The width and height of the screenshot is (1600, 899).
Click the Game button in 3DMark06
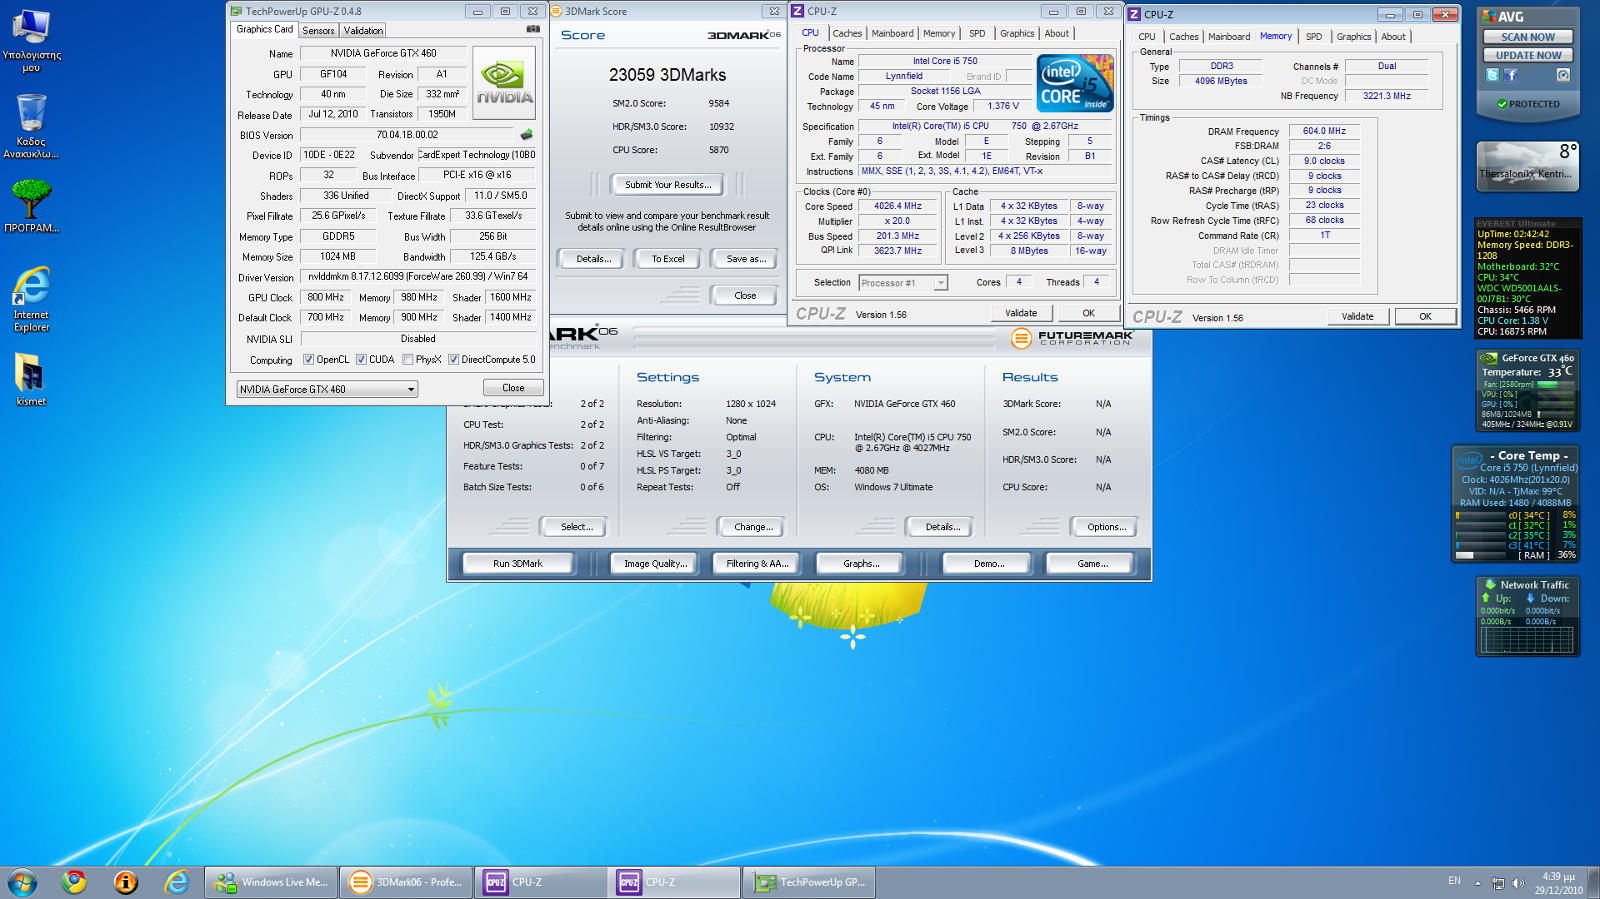[x=1092, y=563]
